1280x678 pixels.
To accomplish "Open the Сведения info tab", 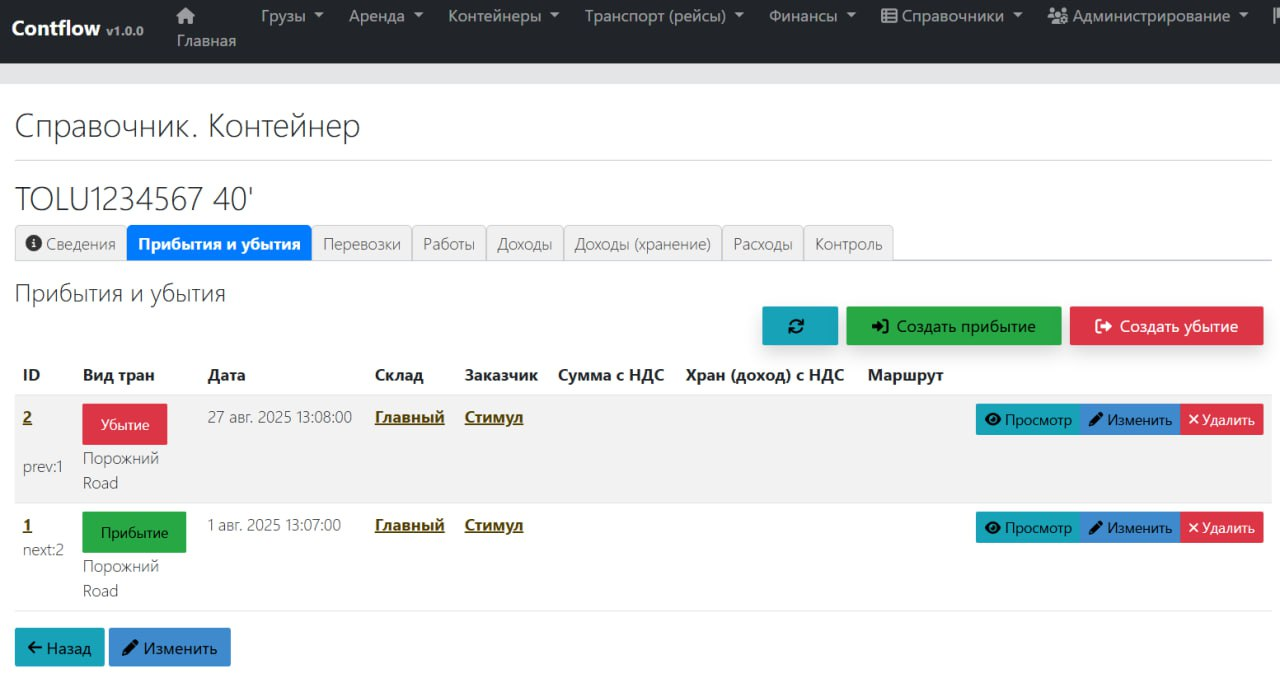I will tap(71, 244).
